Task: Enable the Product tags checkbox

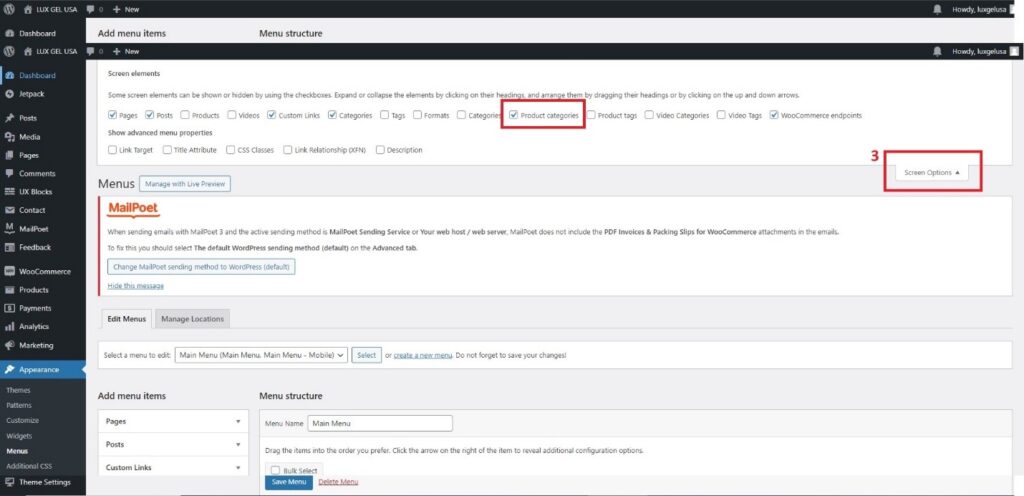Action: tap(591, 115)
